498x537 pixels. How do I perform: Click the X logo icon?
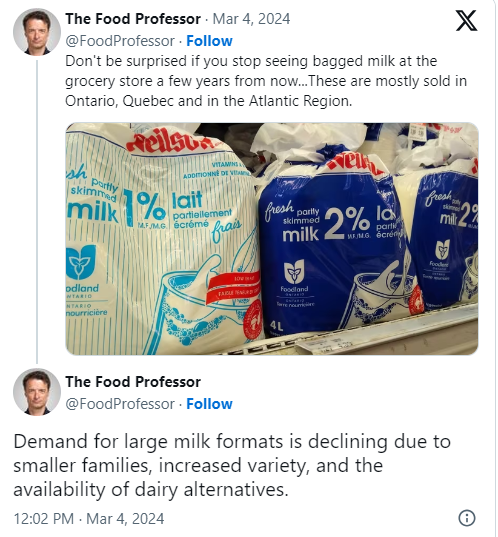click(x=466, y=20)
